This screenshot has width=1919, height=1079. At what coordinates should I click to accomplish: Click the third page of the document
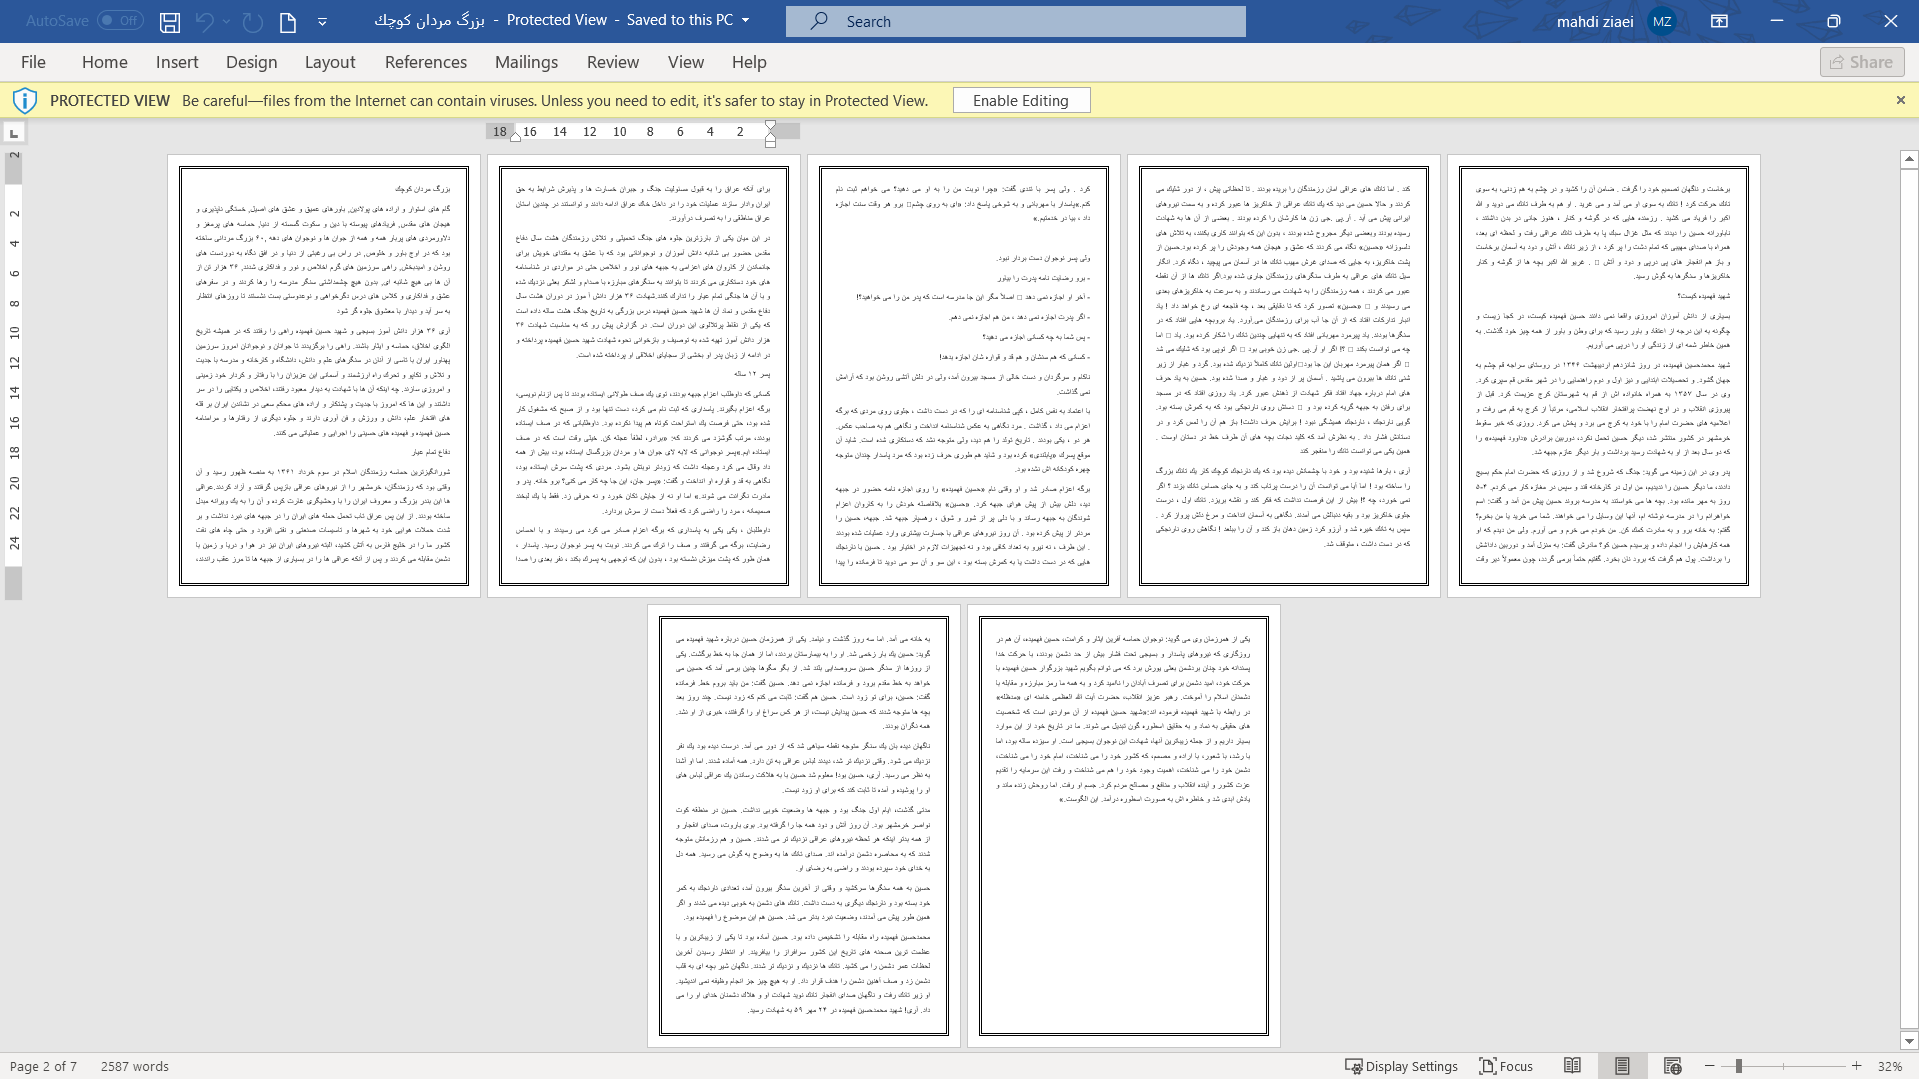964,376
